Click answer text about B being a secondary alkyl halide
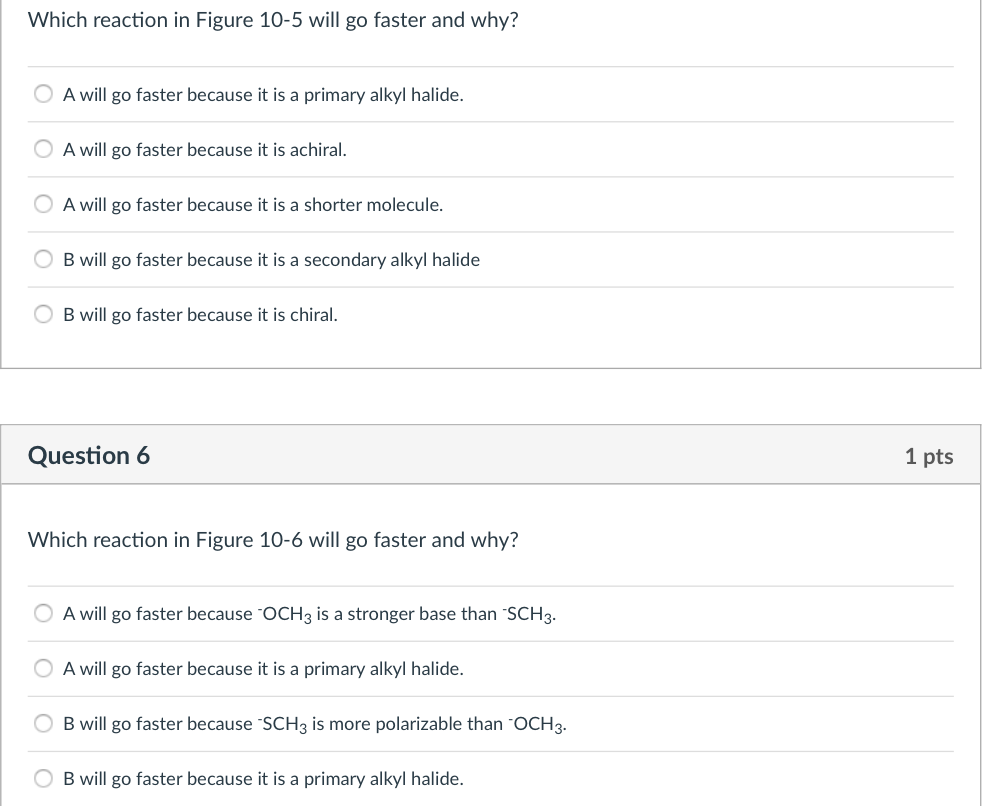The image size is (989, 806). (271, 260)
